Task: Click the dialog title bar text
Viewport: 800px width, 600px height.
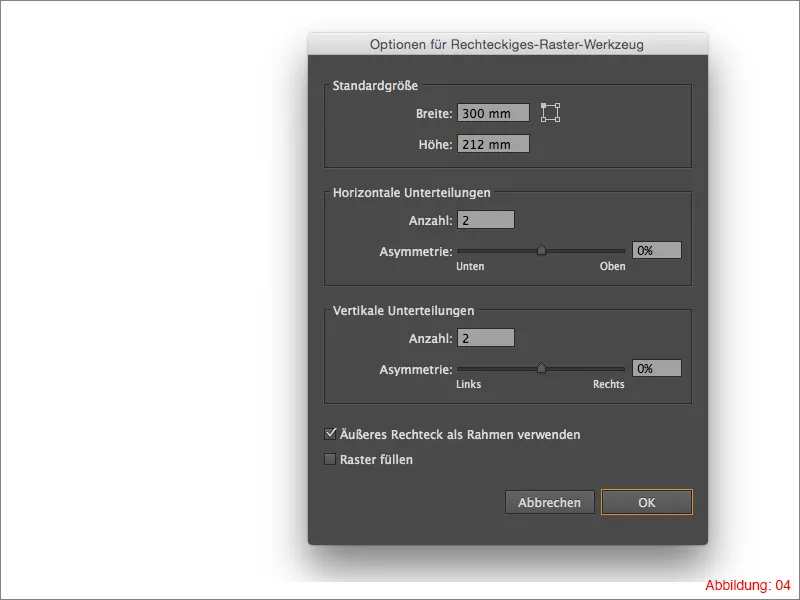Action: 507,45
